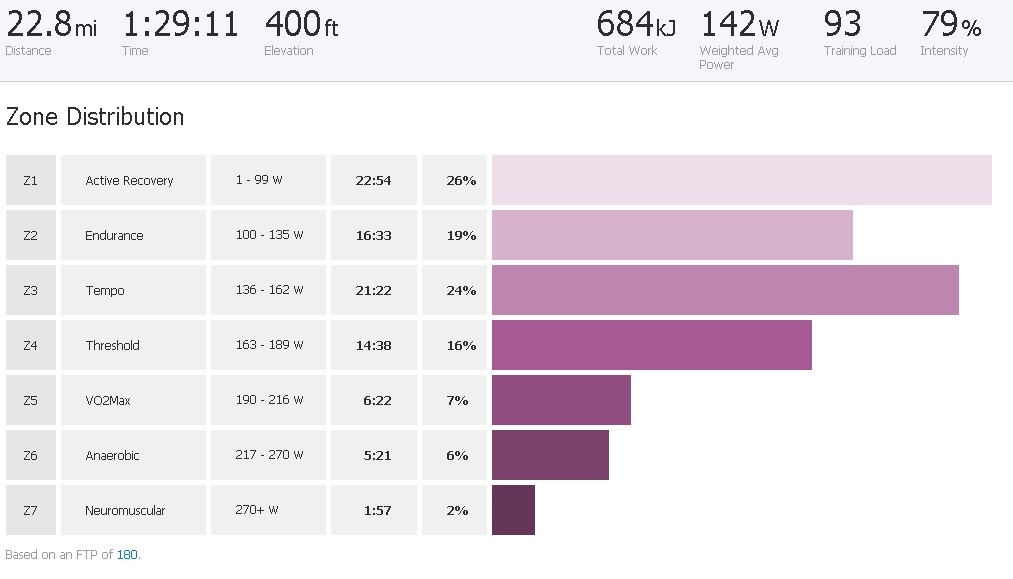Click the Tempo zone name cell
This screenshot has width=1013, height=579.
(x=105, y=291)
